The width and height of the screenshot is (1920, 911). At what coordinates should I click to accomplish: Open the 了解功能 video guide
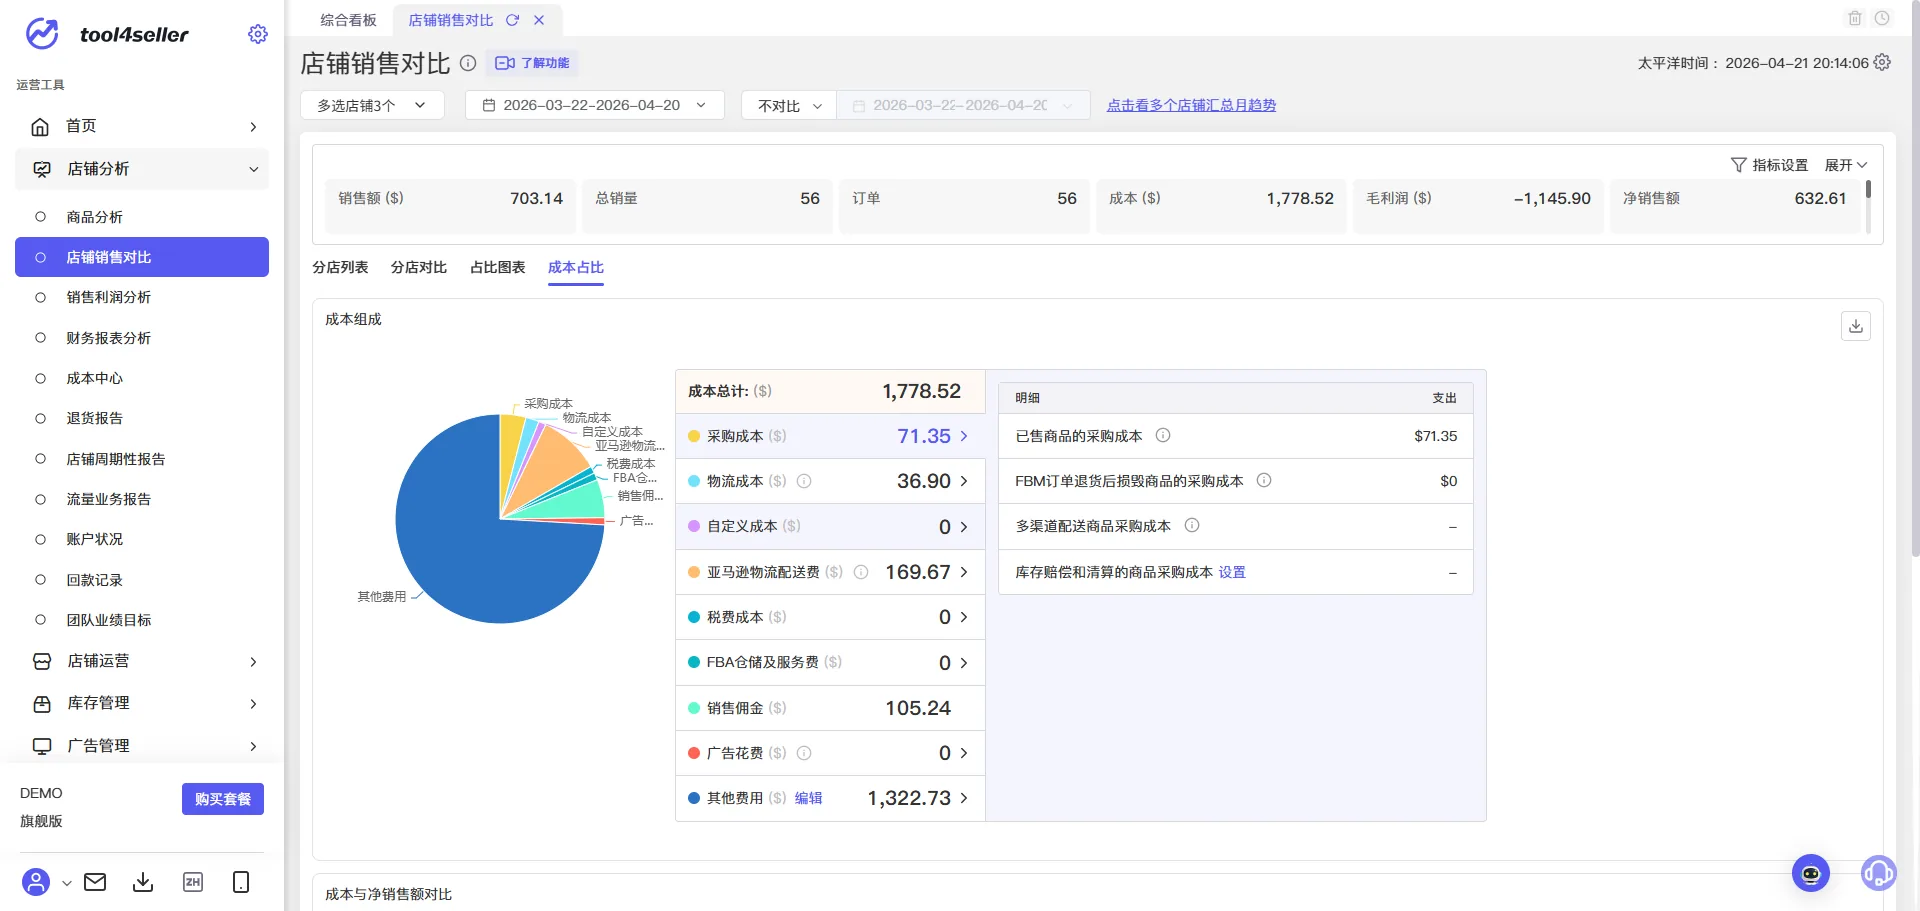(532, 63)
